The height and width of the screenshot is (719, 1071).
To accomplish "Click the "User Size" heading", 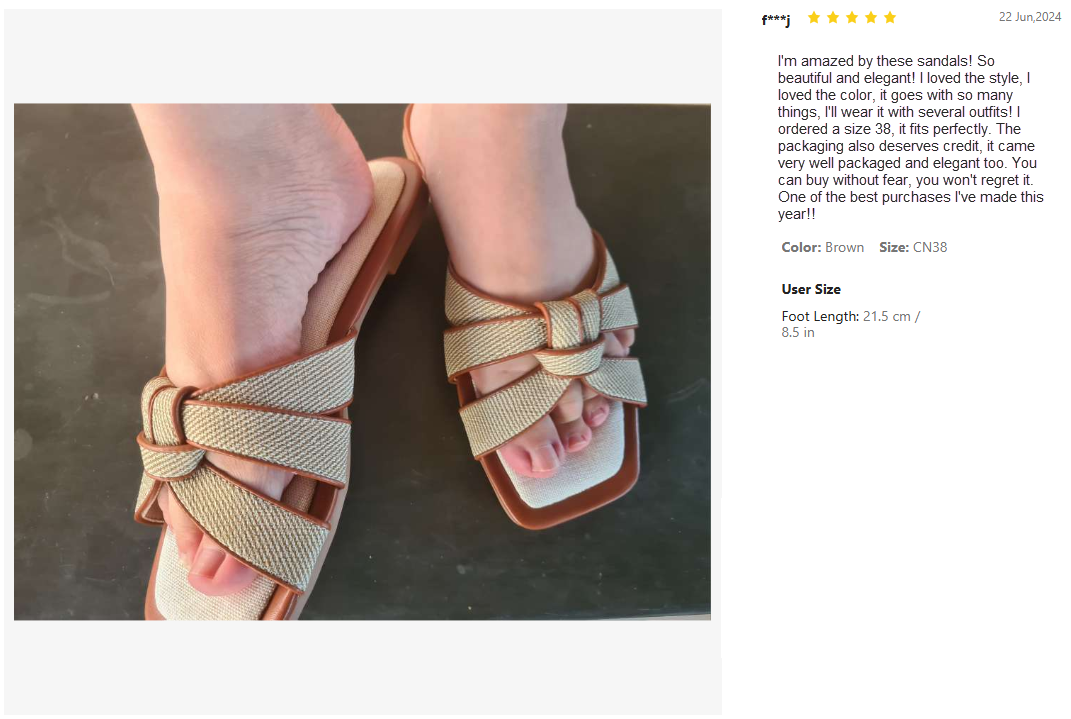I will click(x=811, y=289).
